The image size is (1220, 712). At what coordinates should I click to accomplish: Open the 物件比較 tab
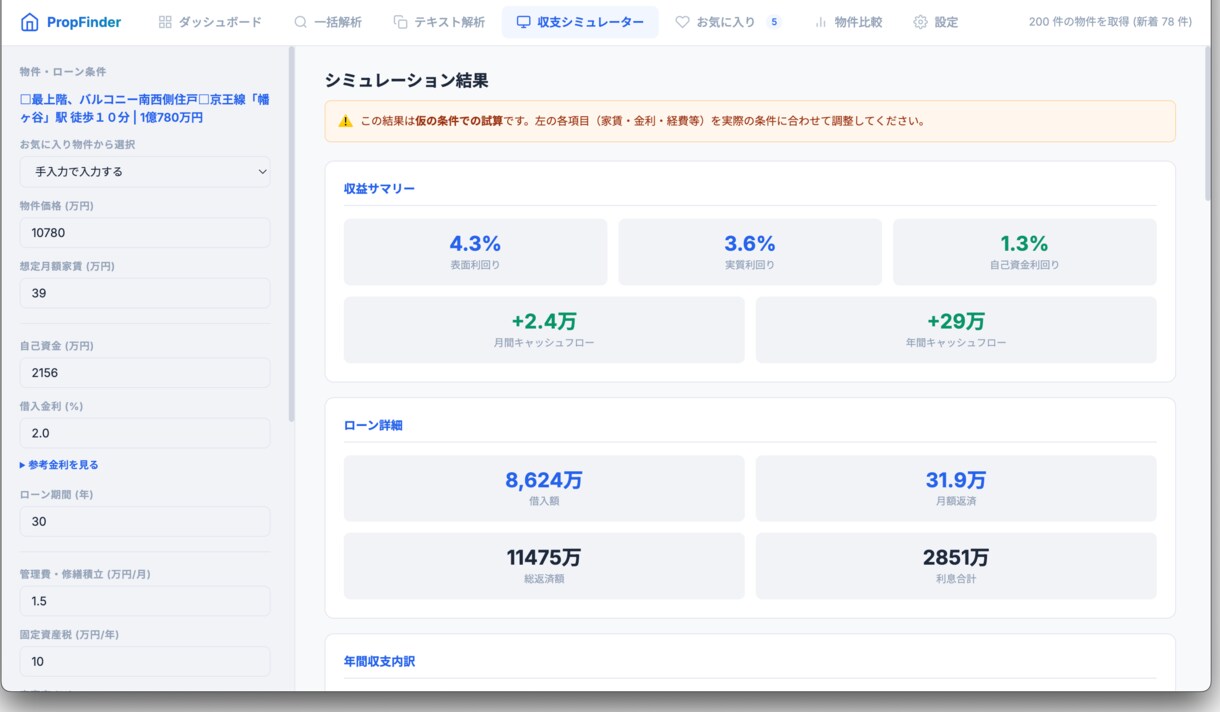(848, 22)
